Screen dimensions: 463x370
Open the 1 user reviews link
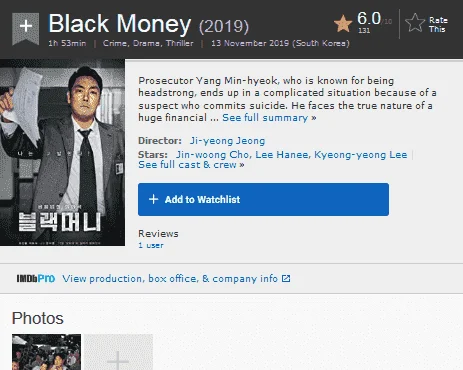pyautogui.click(x=151, y=245)
